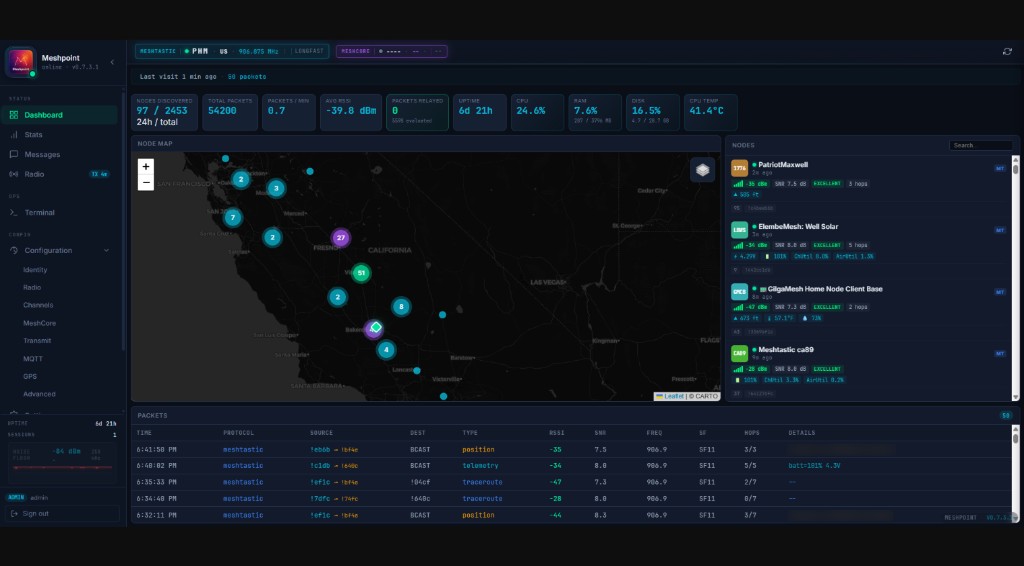Open MQTT configuration
Viewport: 1024px width, 566px height.
tap(33, 359)
